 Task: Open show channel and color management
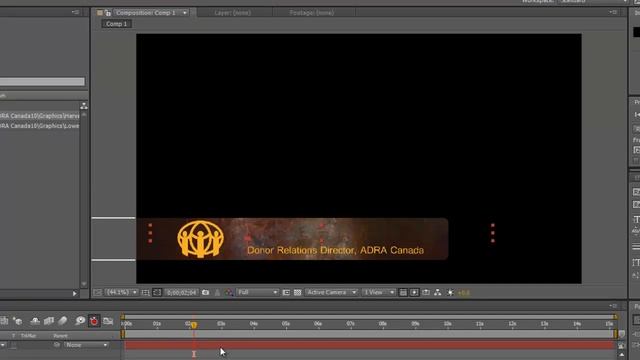[229, 293]
